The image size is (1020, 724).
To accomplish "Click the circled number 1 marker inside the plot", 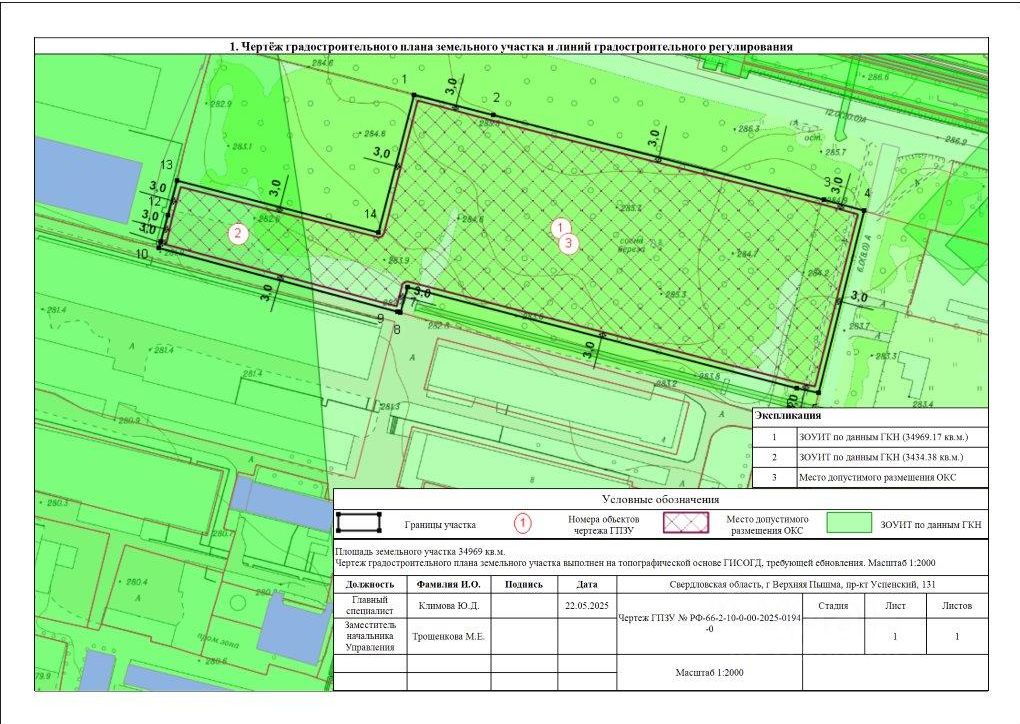I will (x=560, y=228).
